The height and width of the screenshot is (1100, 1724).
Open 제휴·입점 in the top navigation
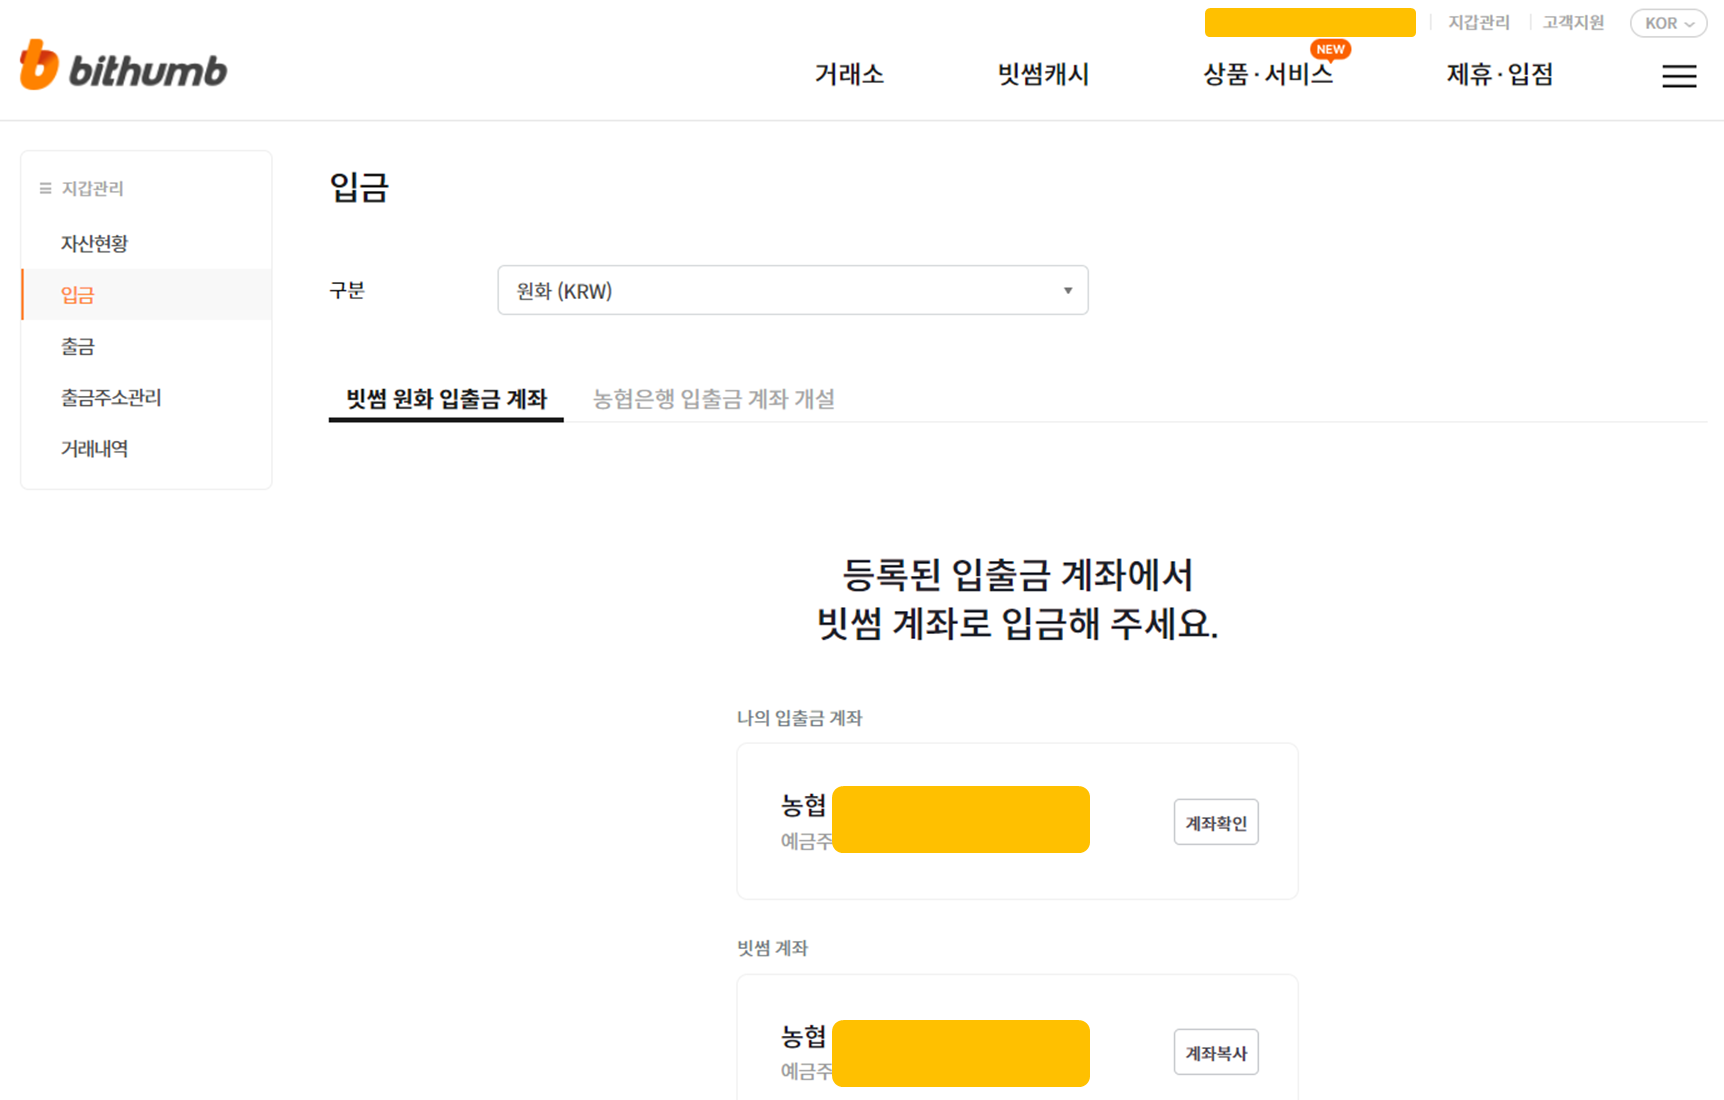(1499, 74)
